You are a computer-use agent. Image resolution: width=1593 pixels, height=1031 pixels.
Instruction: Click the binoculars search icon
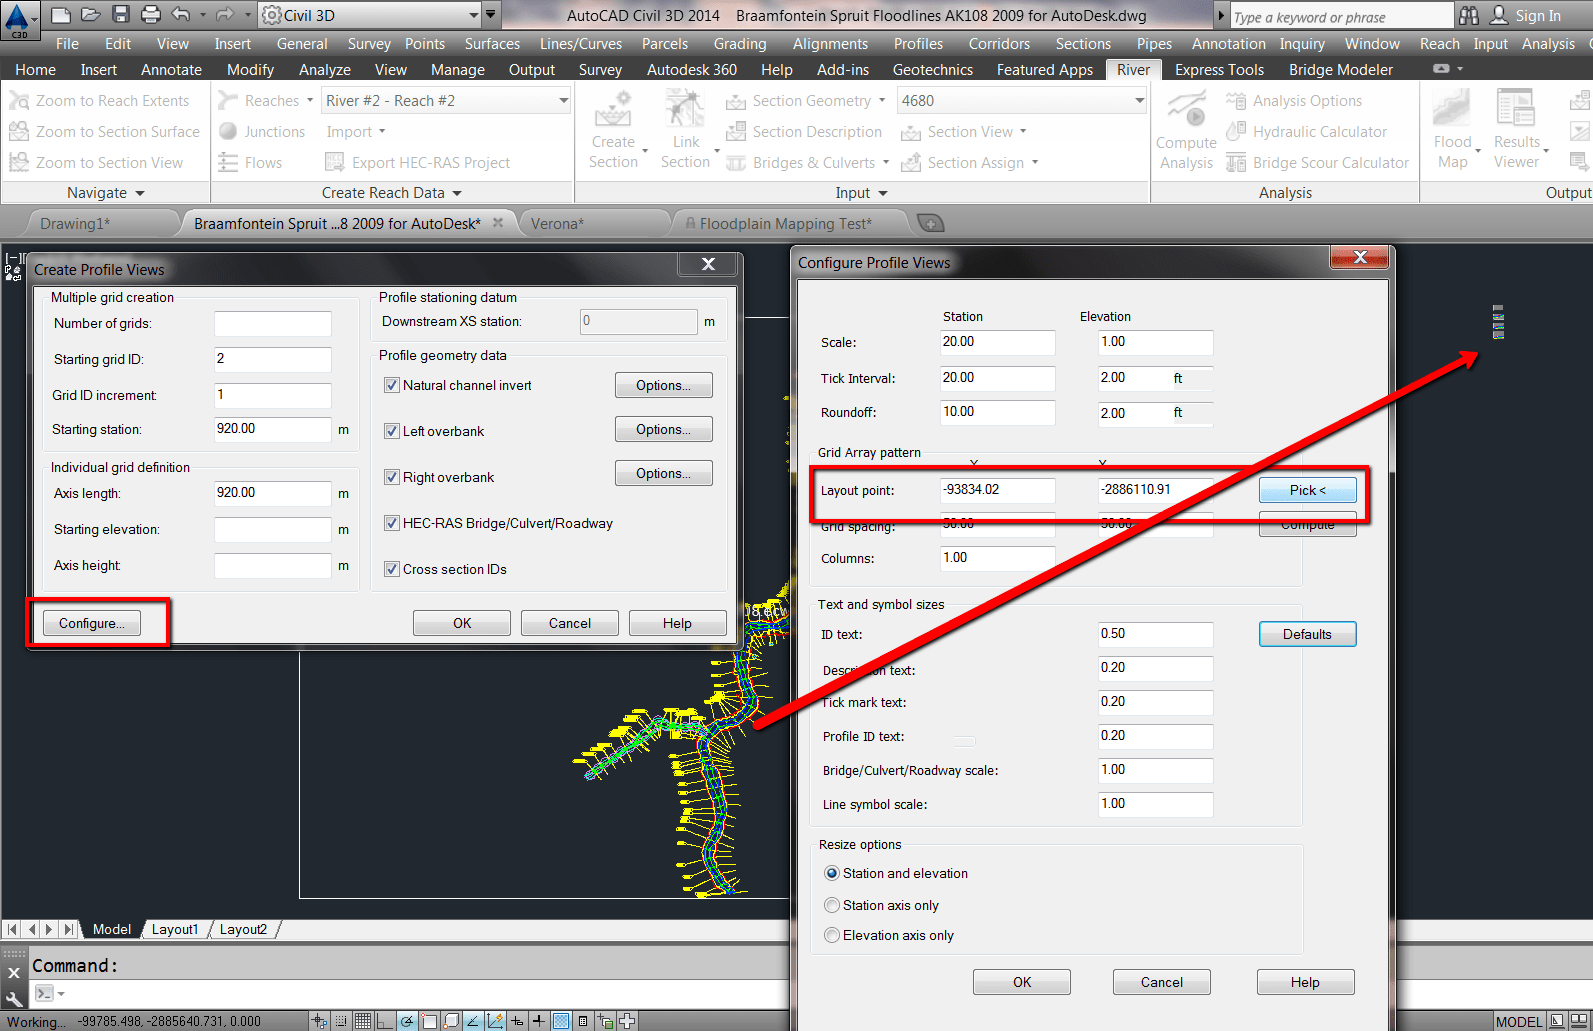point(1469,15)
